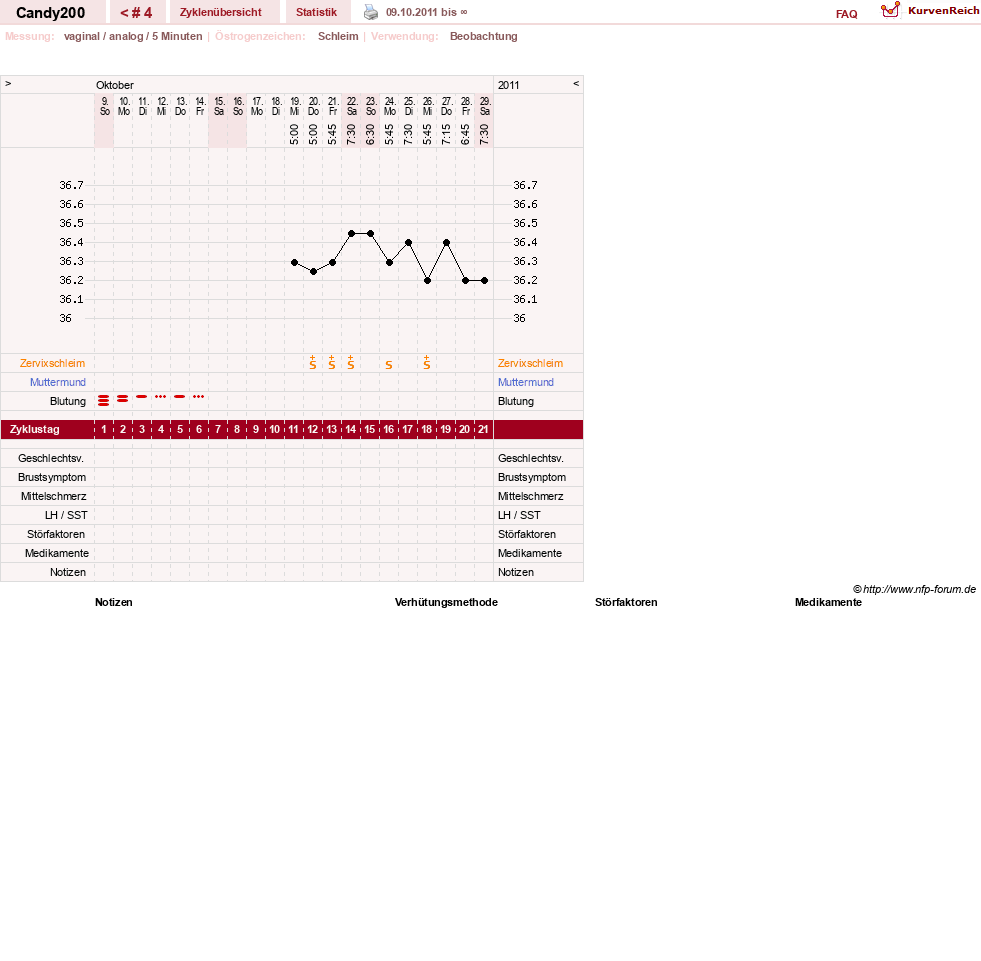Click date header '9. So'
This screenshot has height=961, width=981.
coord(104,106)
